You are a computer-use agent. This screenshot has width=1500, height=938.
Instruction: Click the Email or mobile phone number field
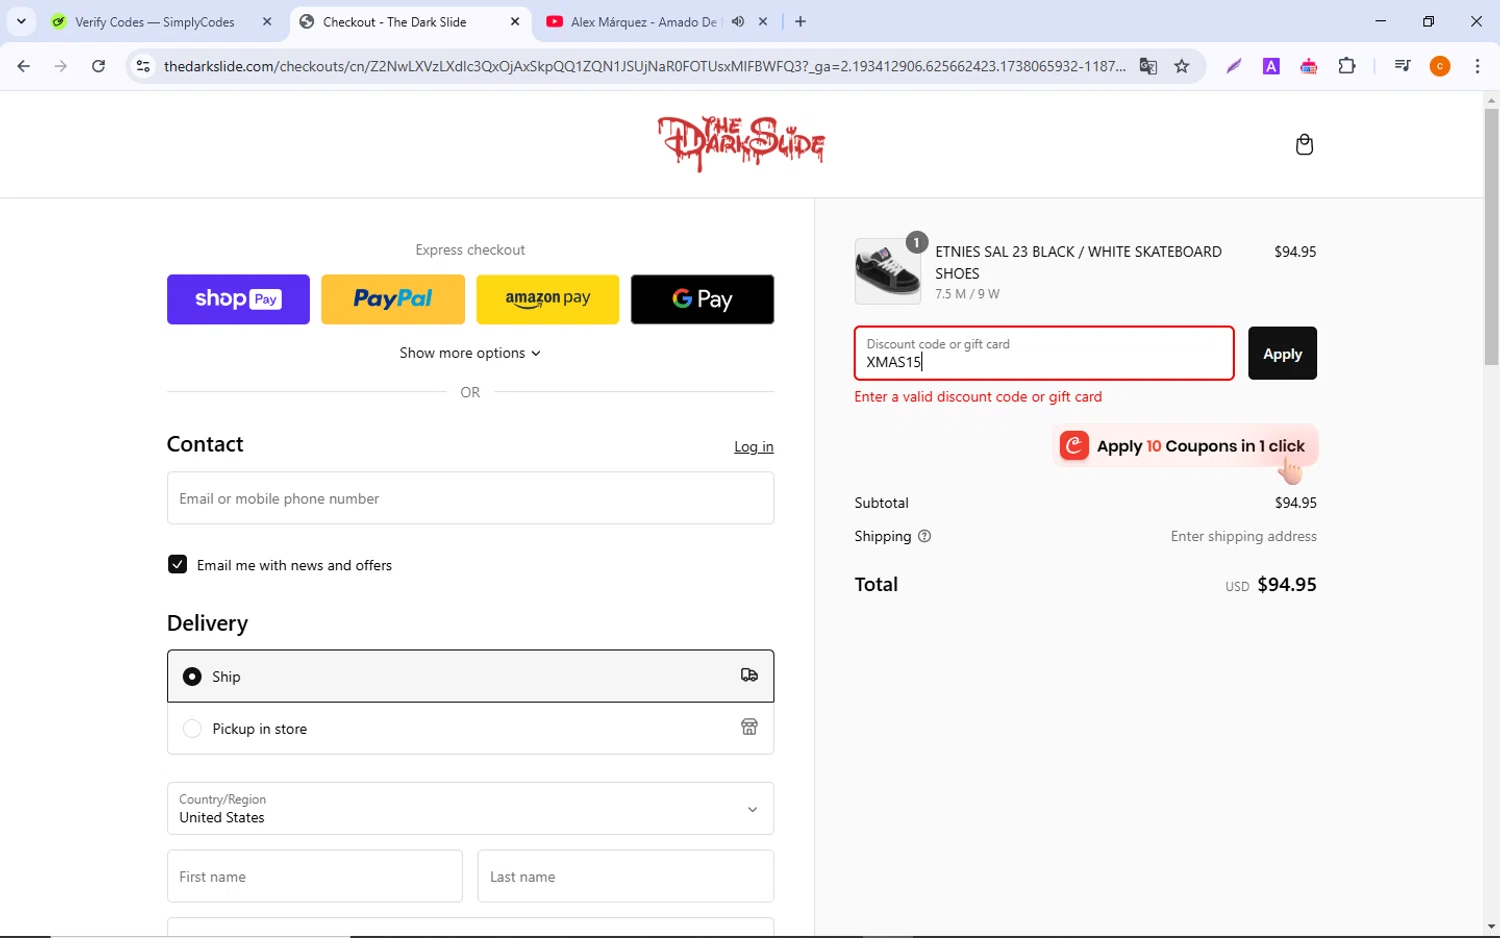coord(470,498)
